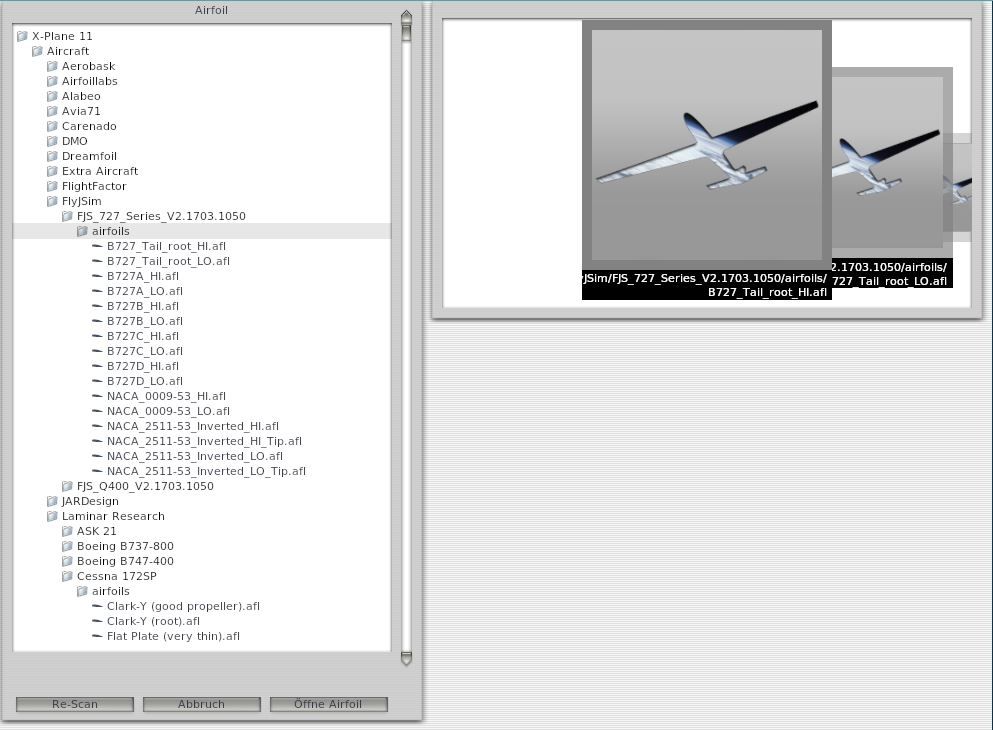This screenshot has width=993, height=730.
Task: Select B727_Tail_root_LO.afl in the tree
Action: (168, 261)
